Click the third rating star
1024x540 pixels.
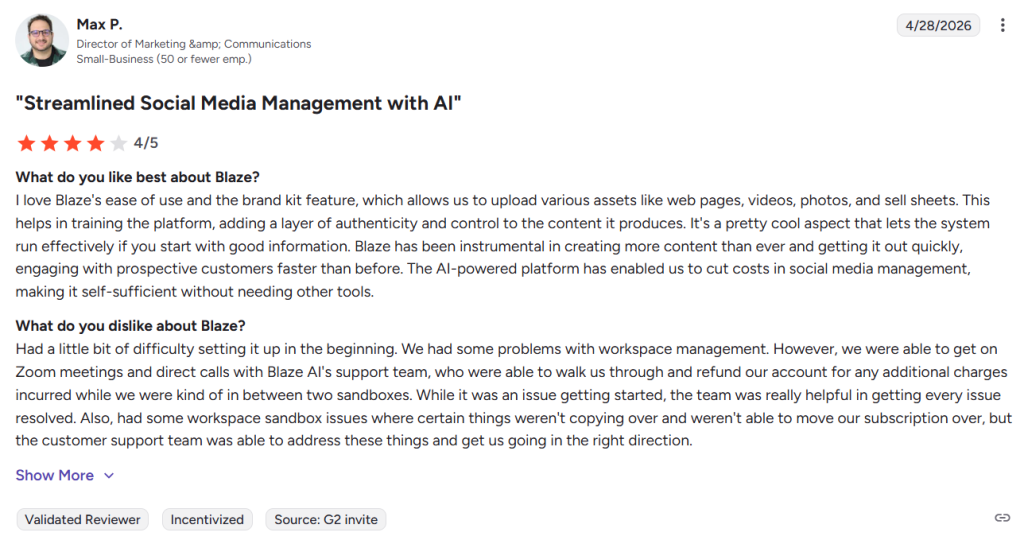[72, 143]
